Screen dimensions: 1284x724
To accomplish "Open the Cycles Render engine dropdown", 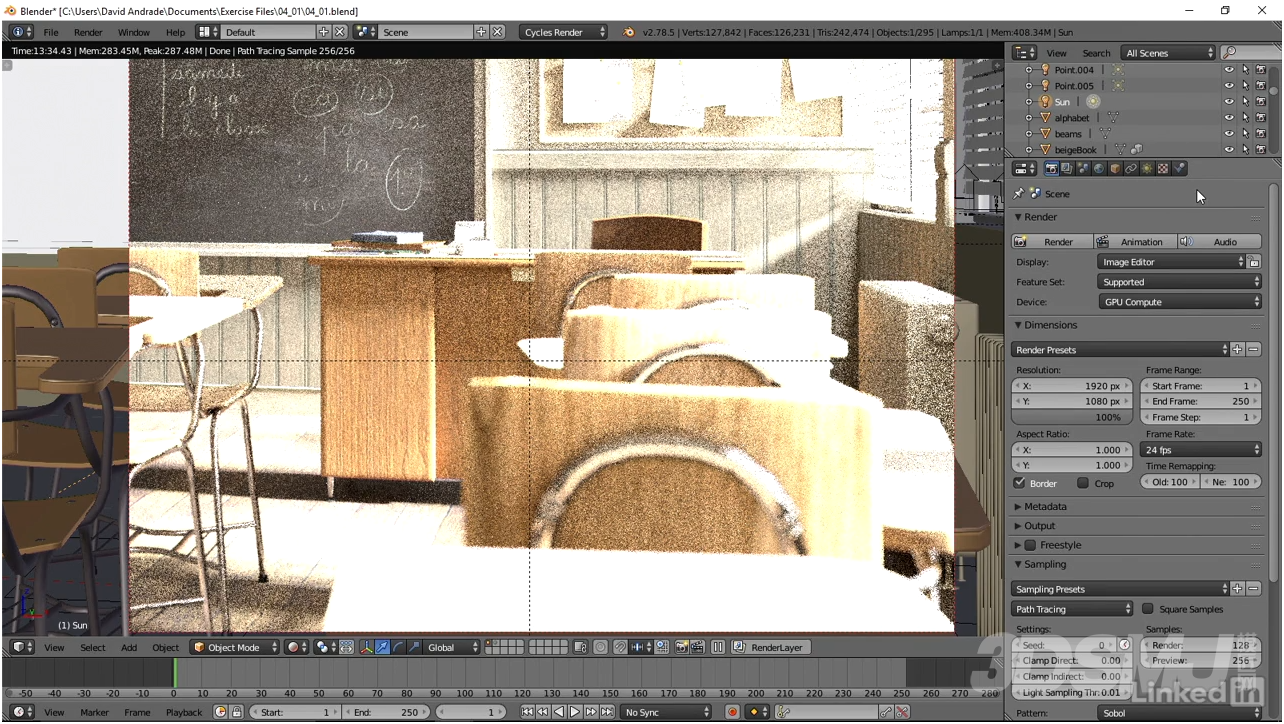I will 563,32.
